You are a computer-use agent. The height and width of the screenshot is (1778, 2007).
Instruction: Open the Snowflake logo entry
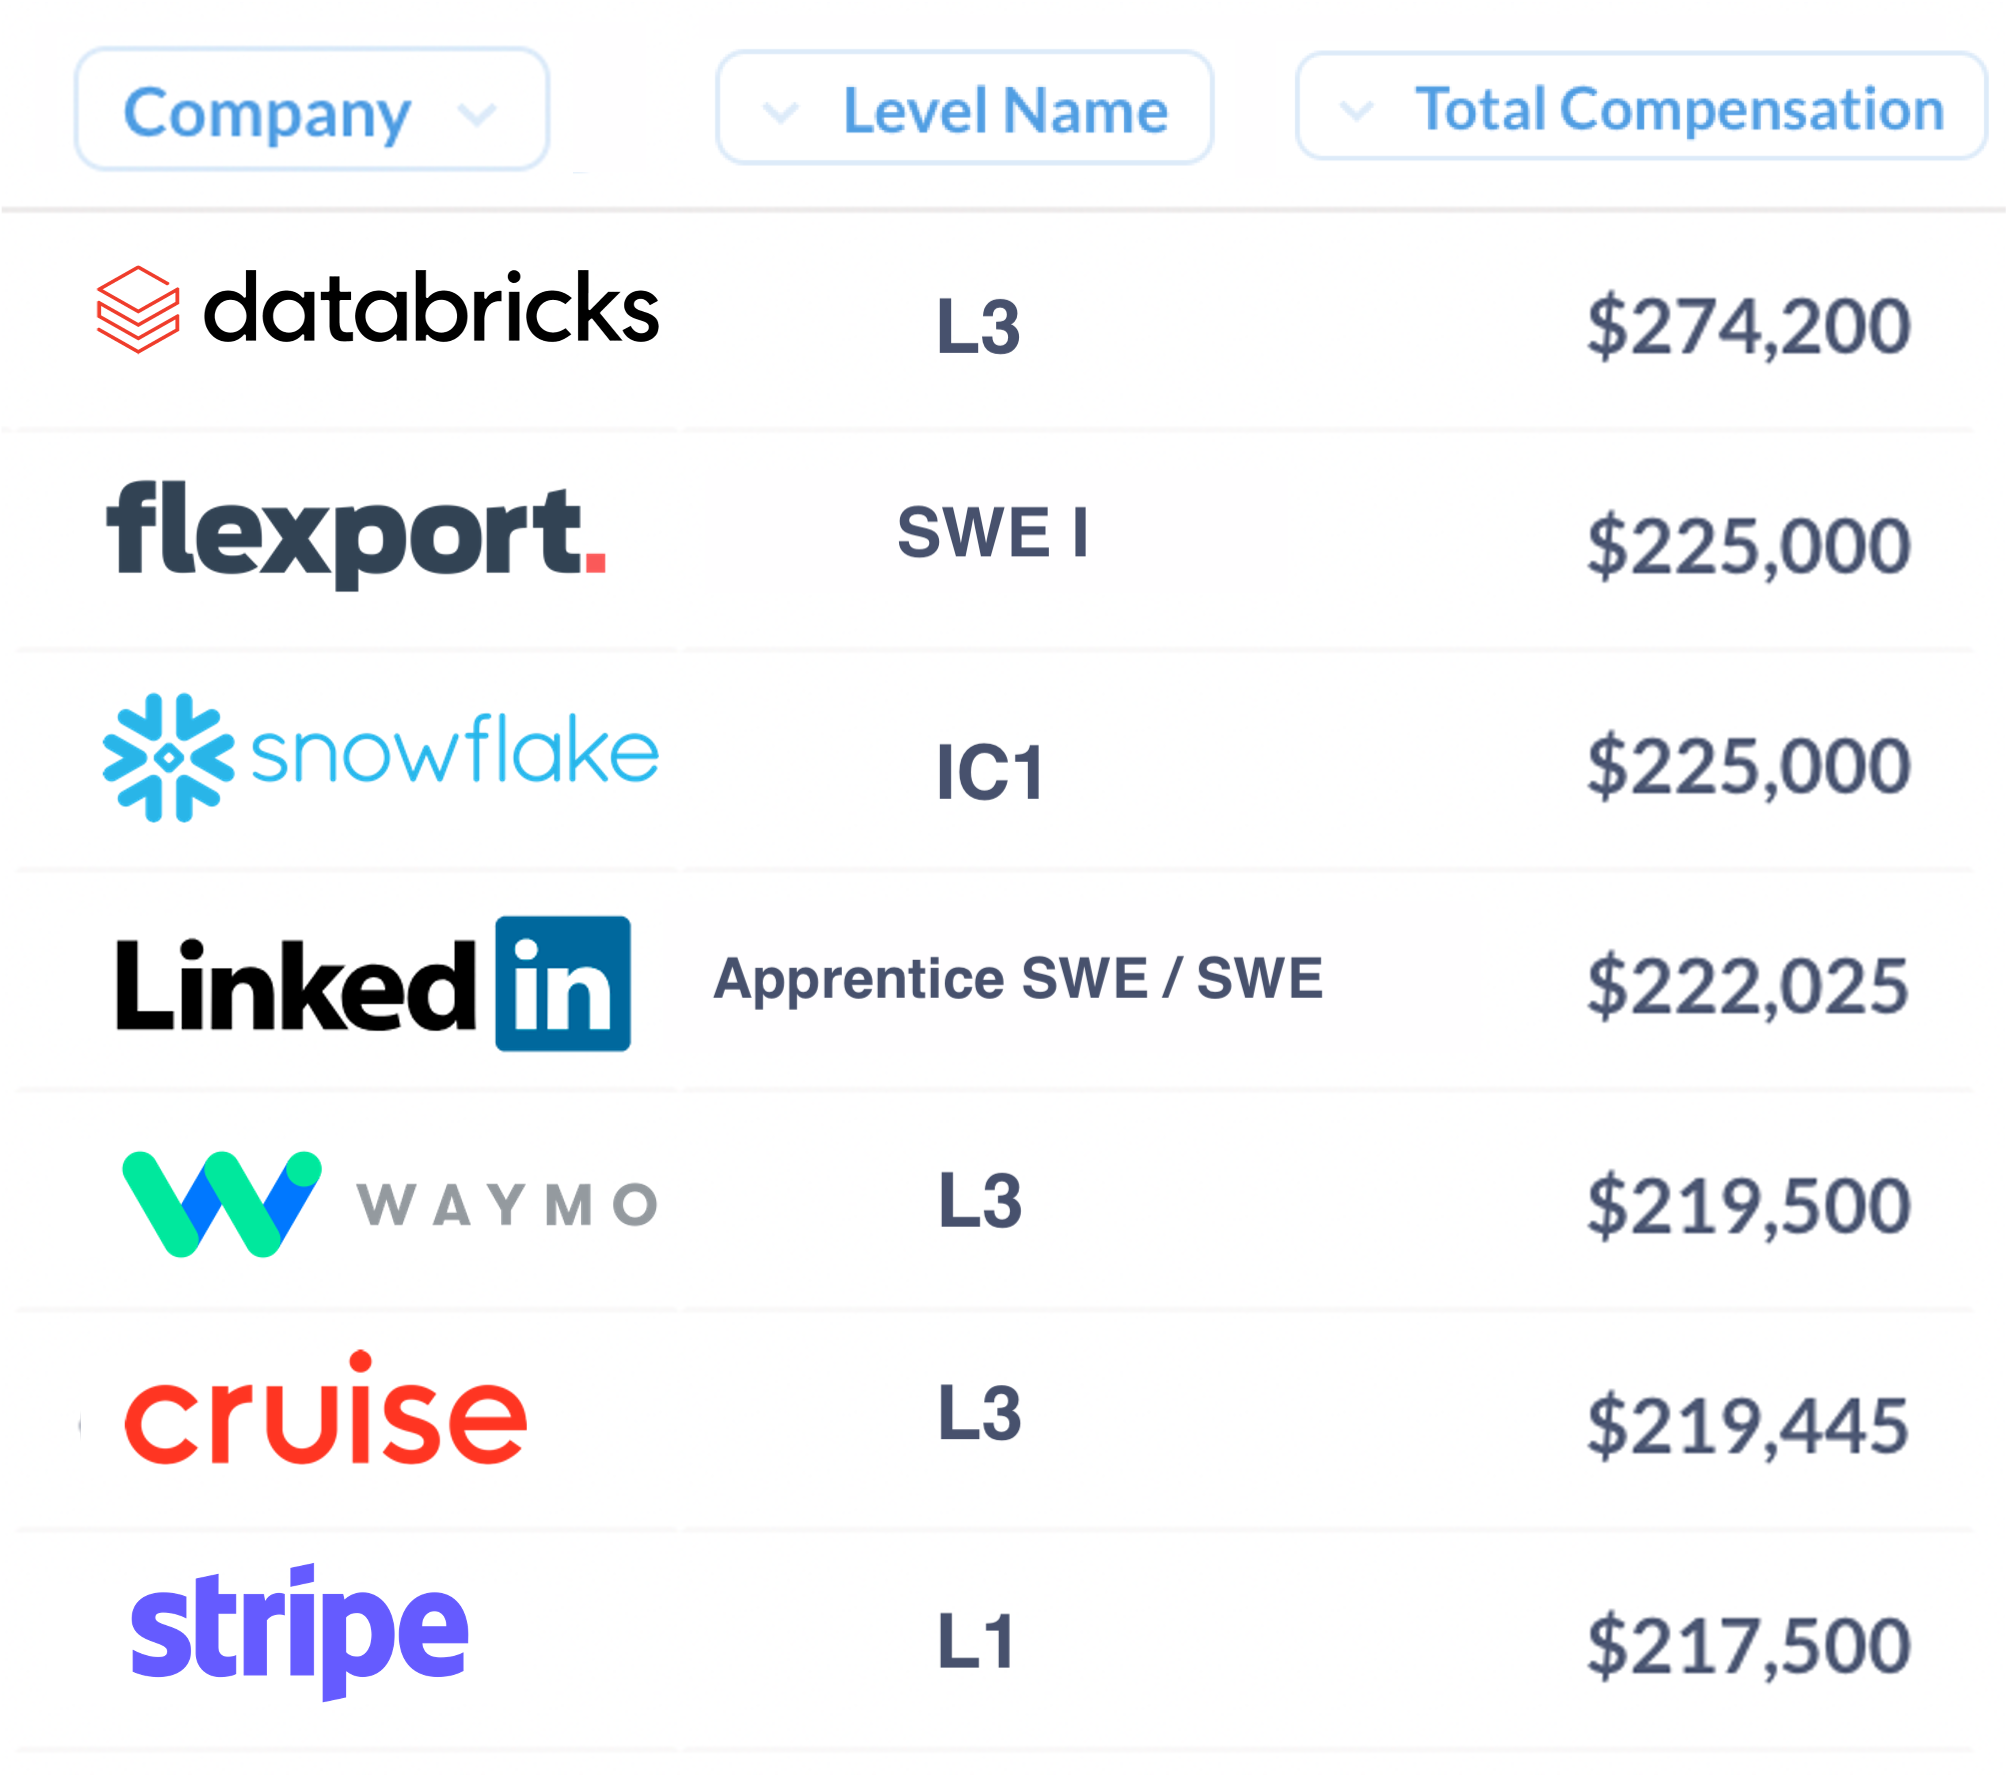pos(380,757)
